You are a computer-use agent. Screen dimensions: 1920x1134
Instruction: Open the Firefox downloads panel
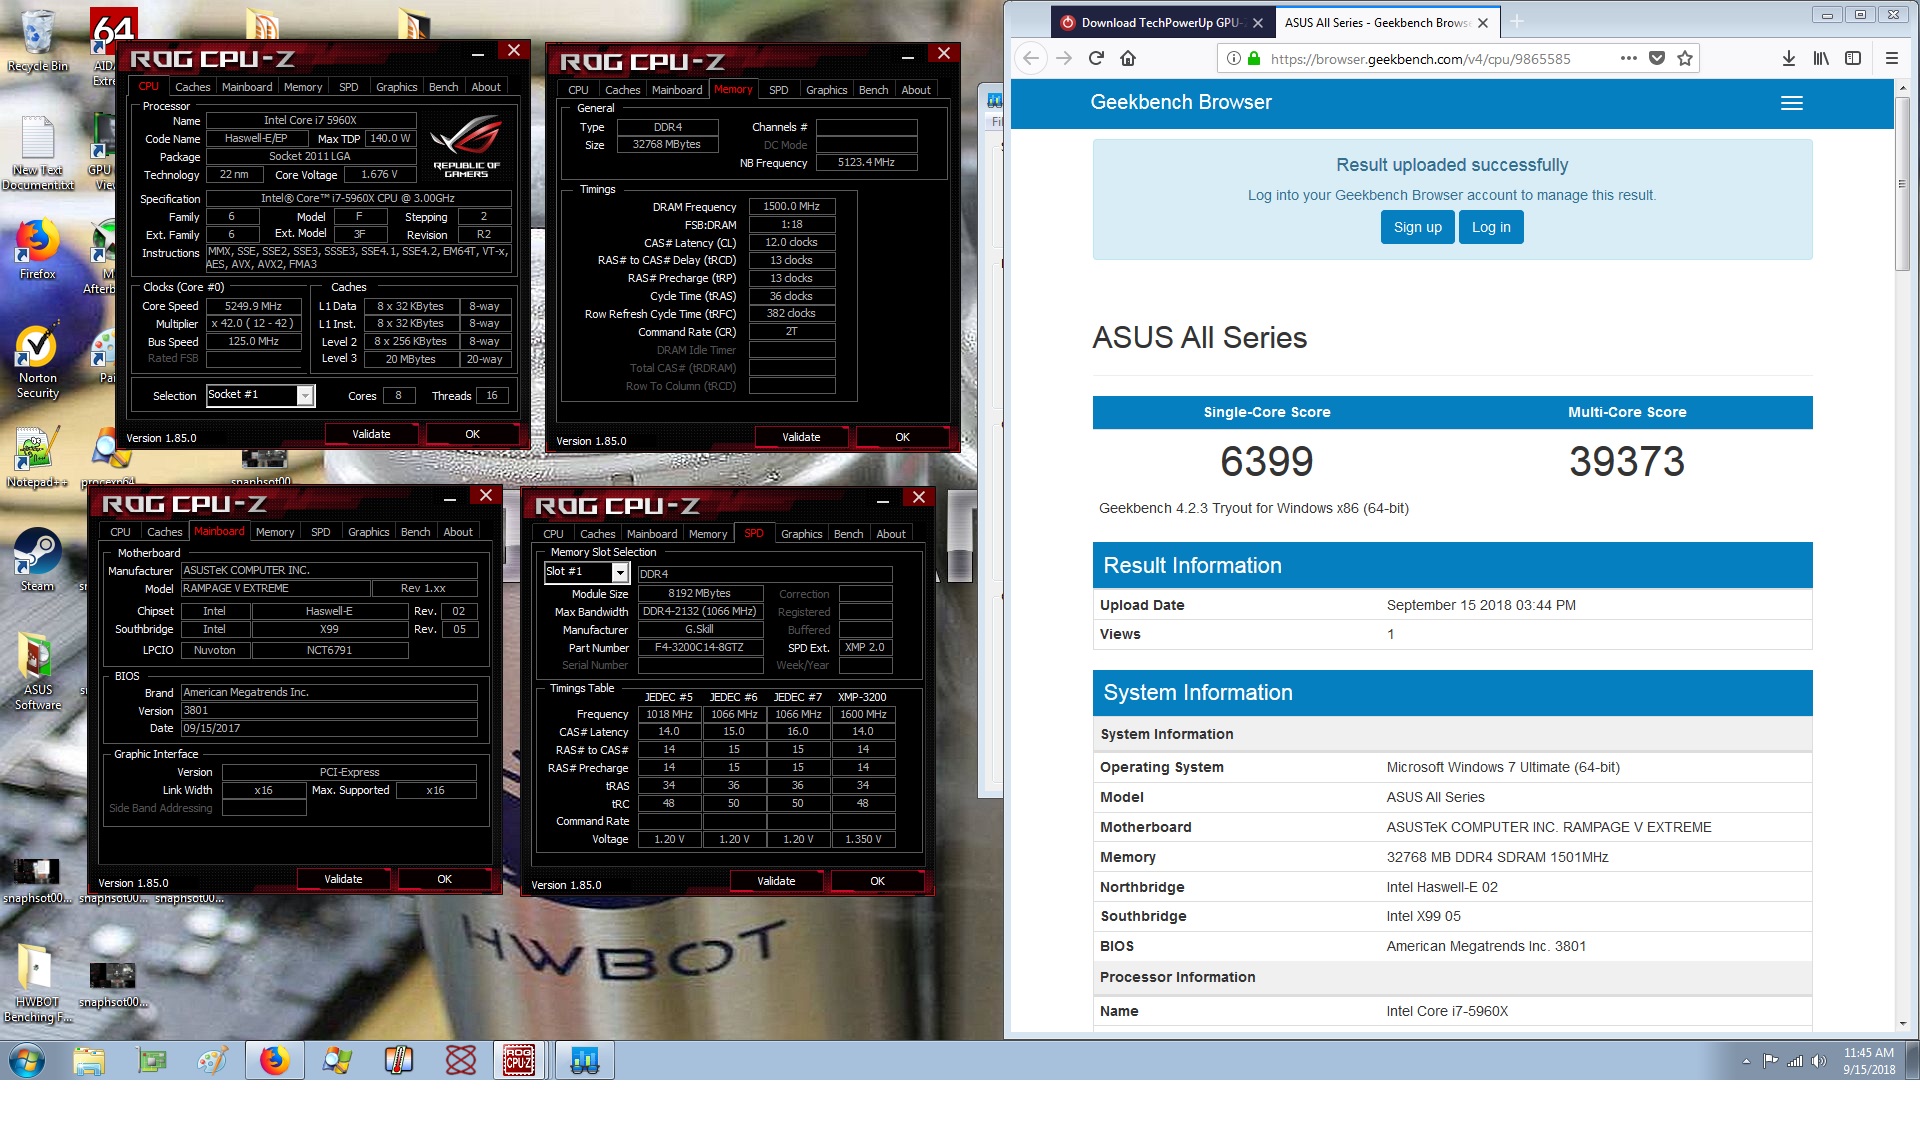[1789, 58]
